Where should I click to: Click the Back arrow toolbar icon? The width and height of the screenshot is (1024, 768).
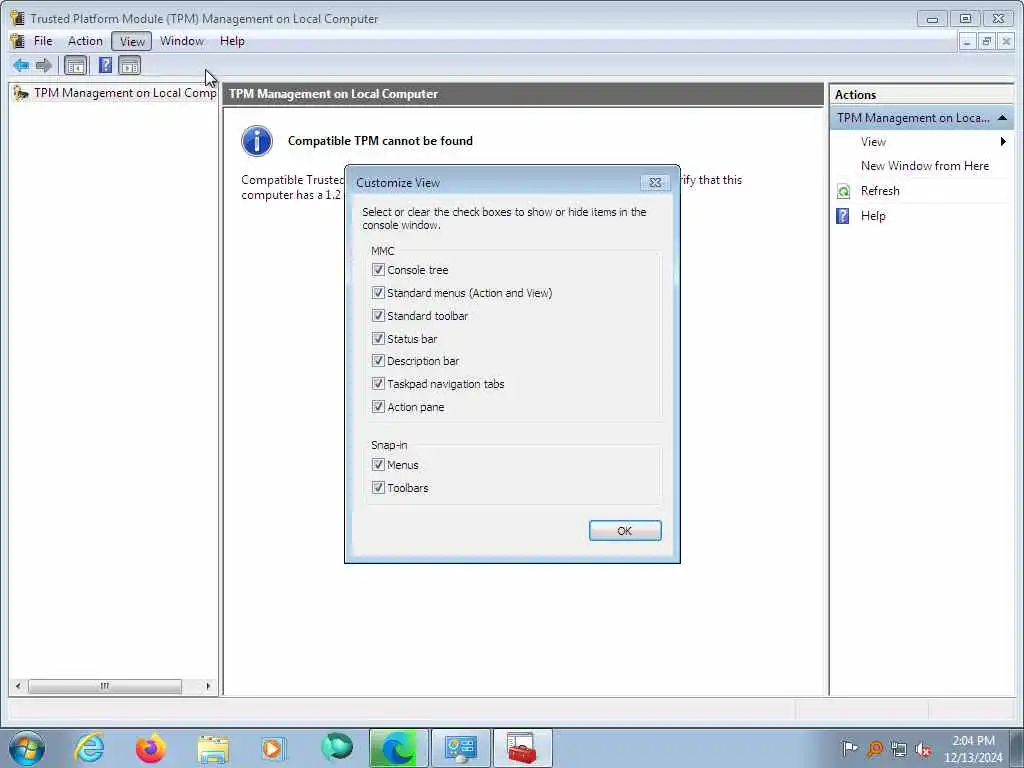21,65
